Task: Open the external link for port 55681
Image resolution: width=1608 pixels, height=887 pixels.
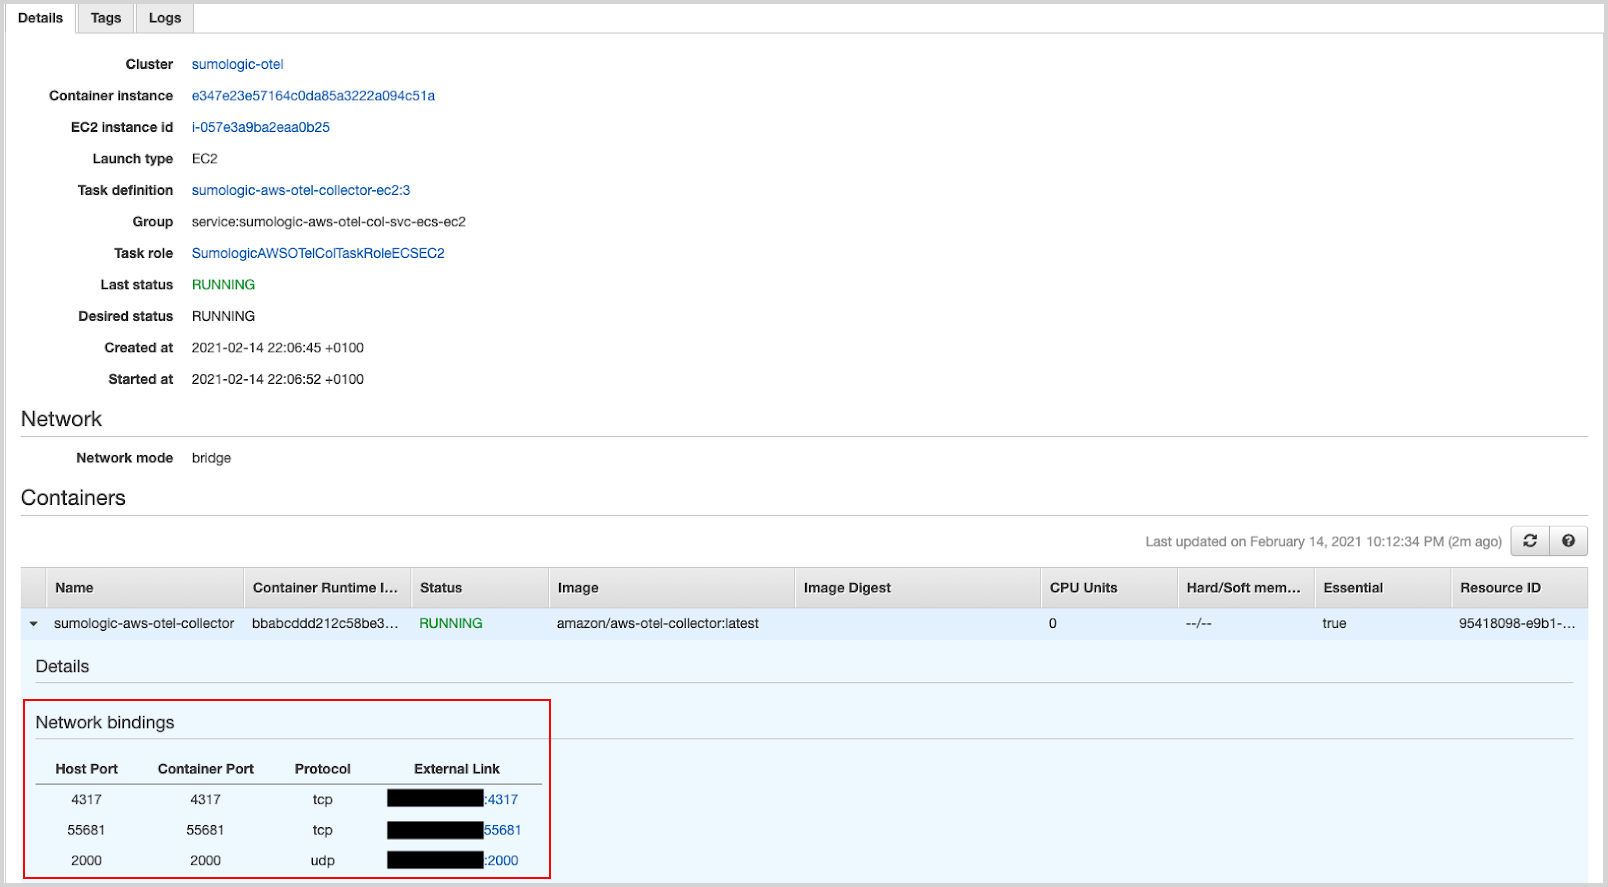Action: click(x=502, y=830)
